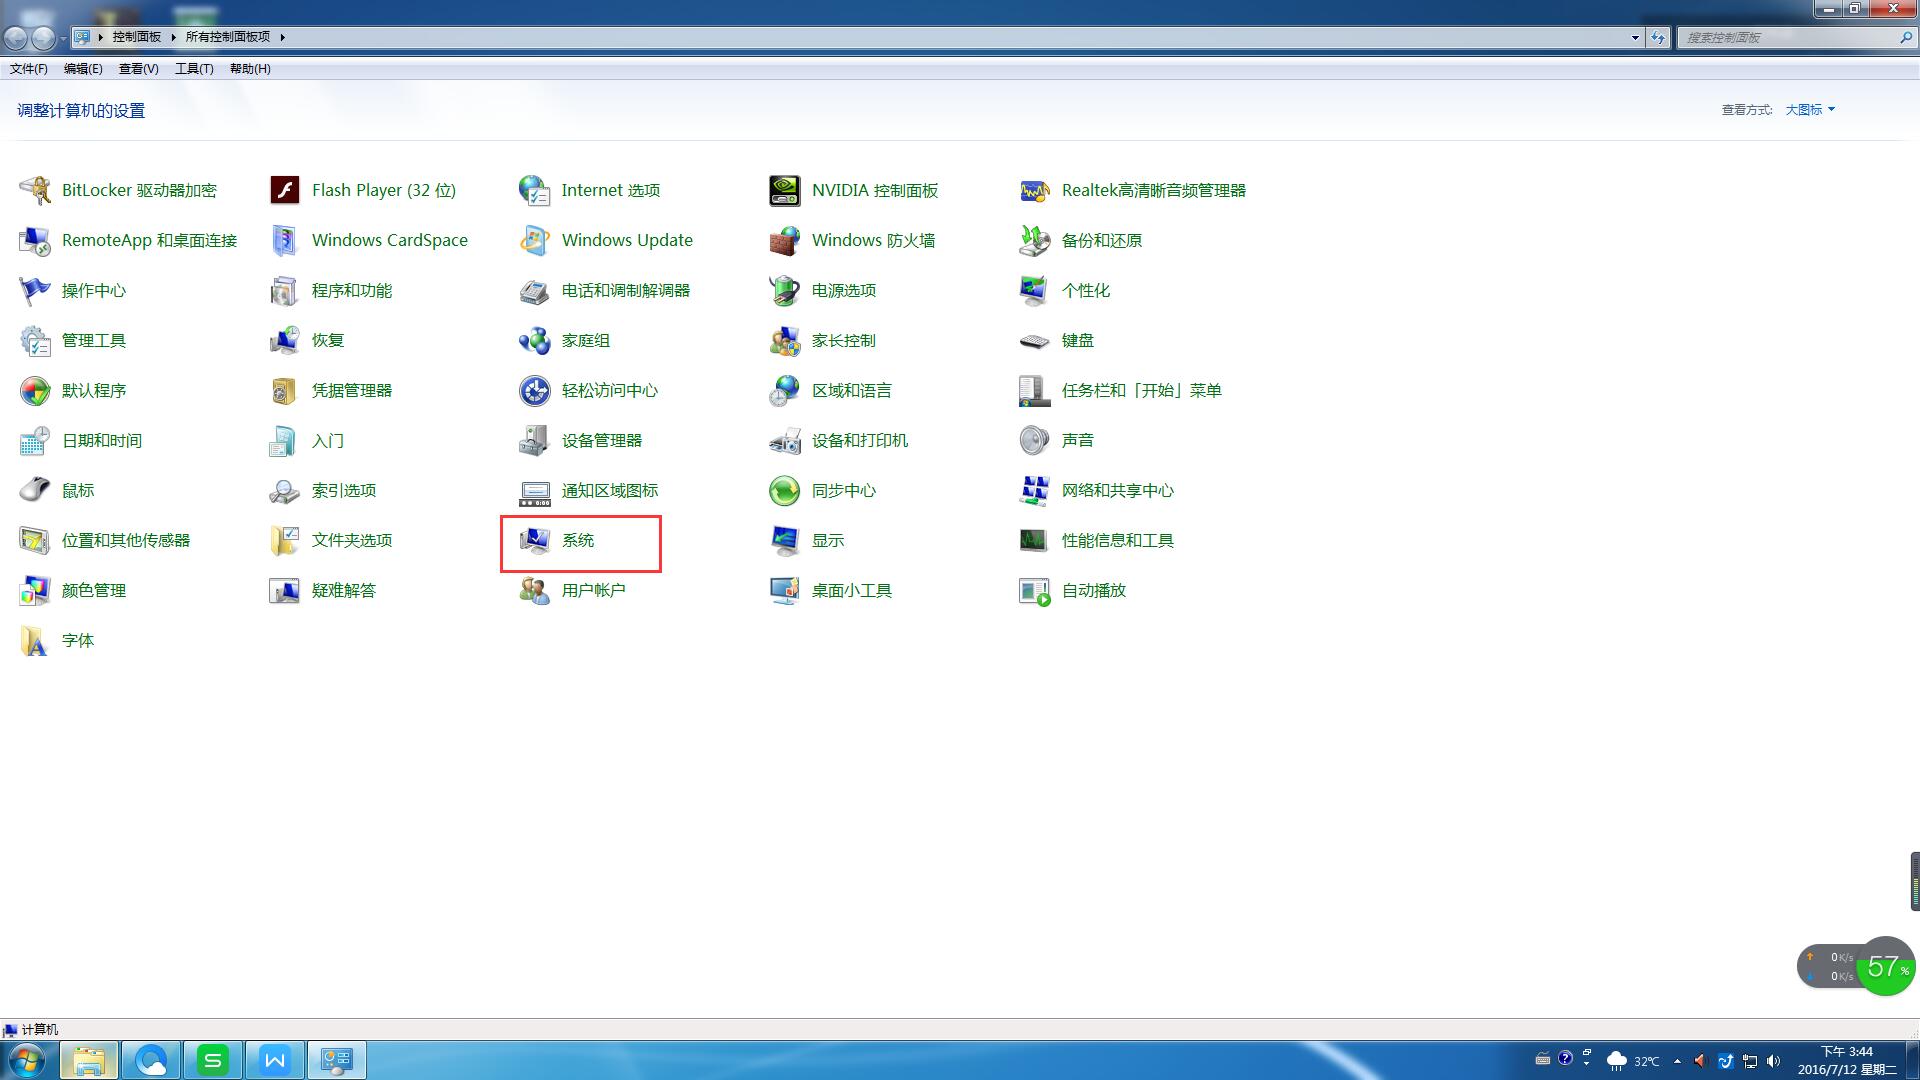Image resolution: width=1920 pixels, height=1080 pixels.
Task: Open the file explorer taskbar icon
Action: point(89,1060)
